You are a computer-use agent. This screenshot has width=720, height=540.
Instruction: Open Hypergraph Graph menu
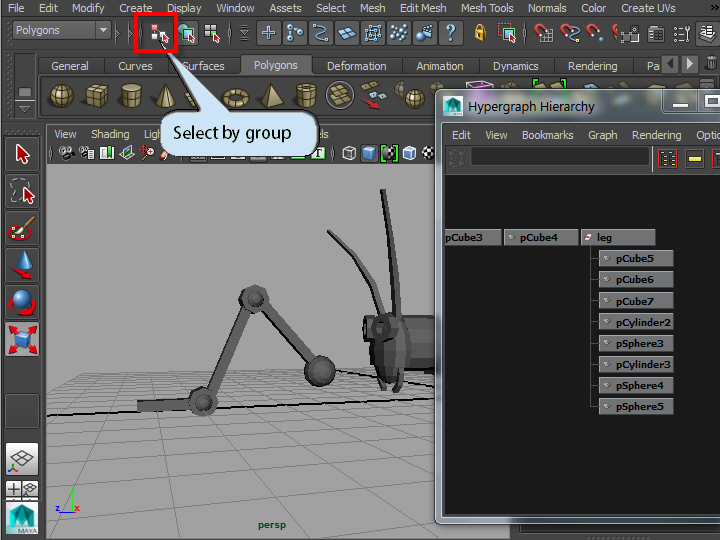tap(602, 135)
